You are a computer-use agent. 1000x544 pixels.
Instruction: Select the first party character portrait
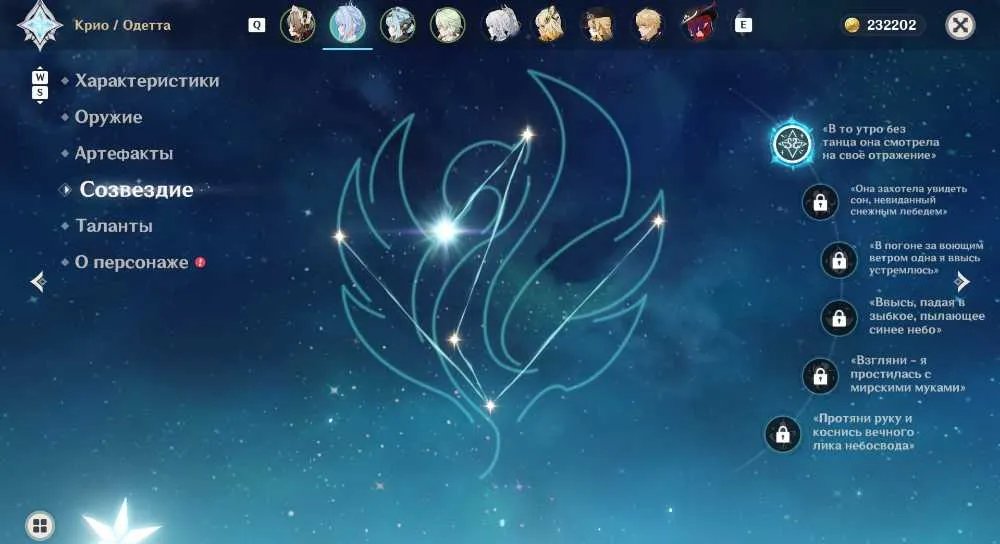(297, 25)
